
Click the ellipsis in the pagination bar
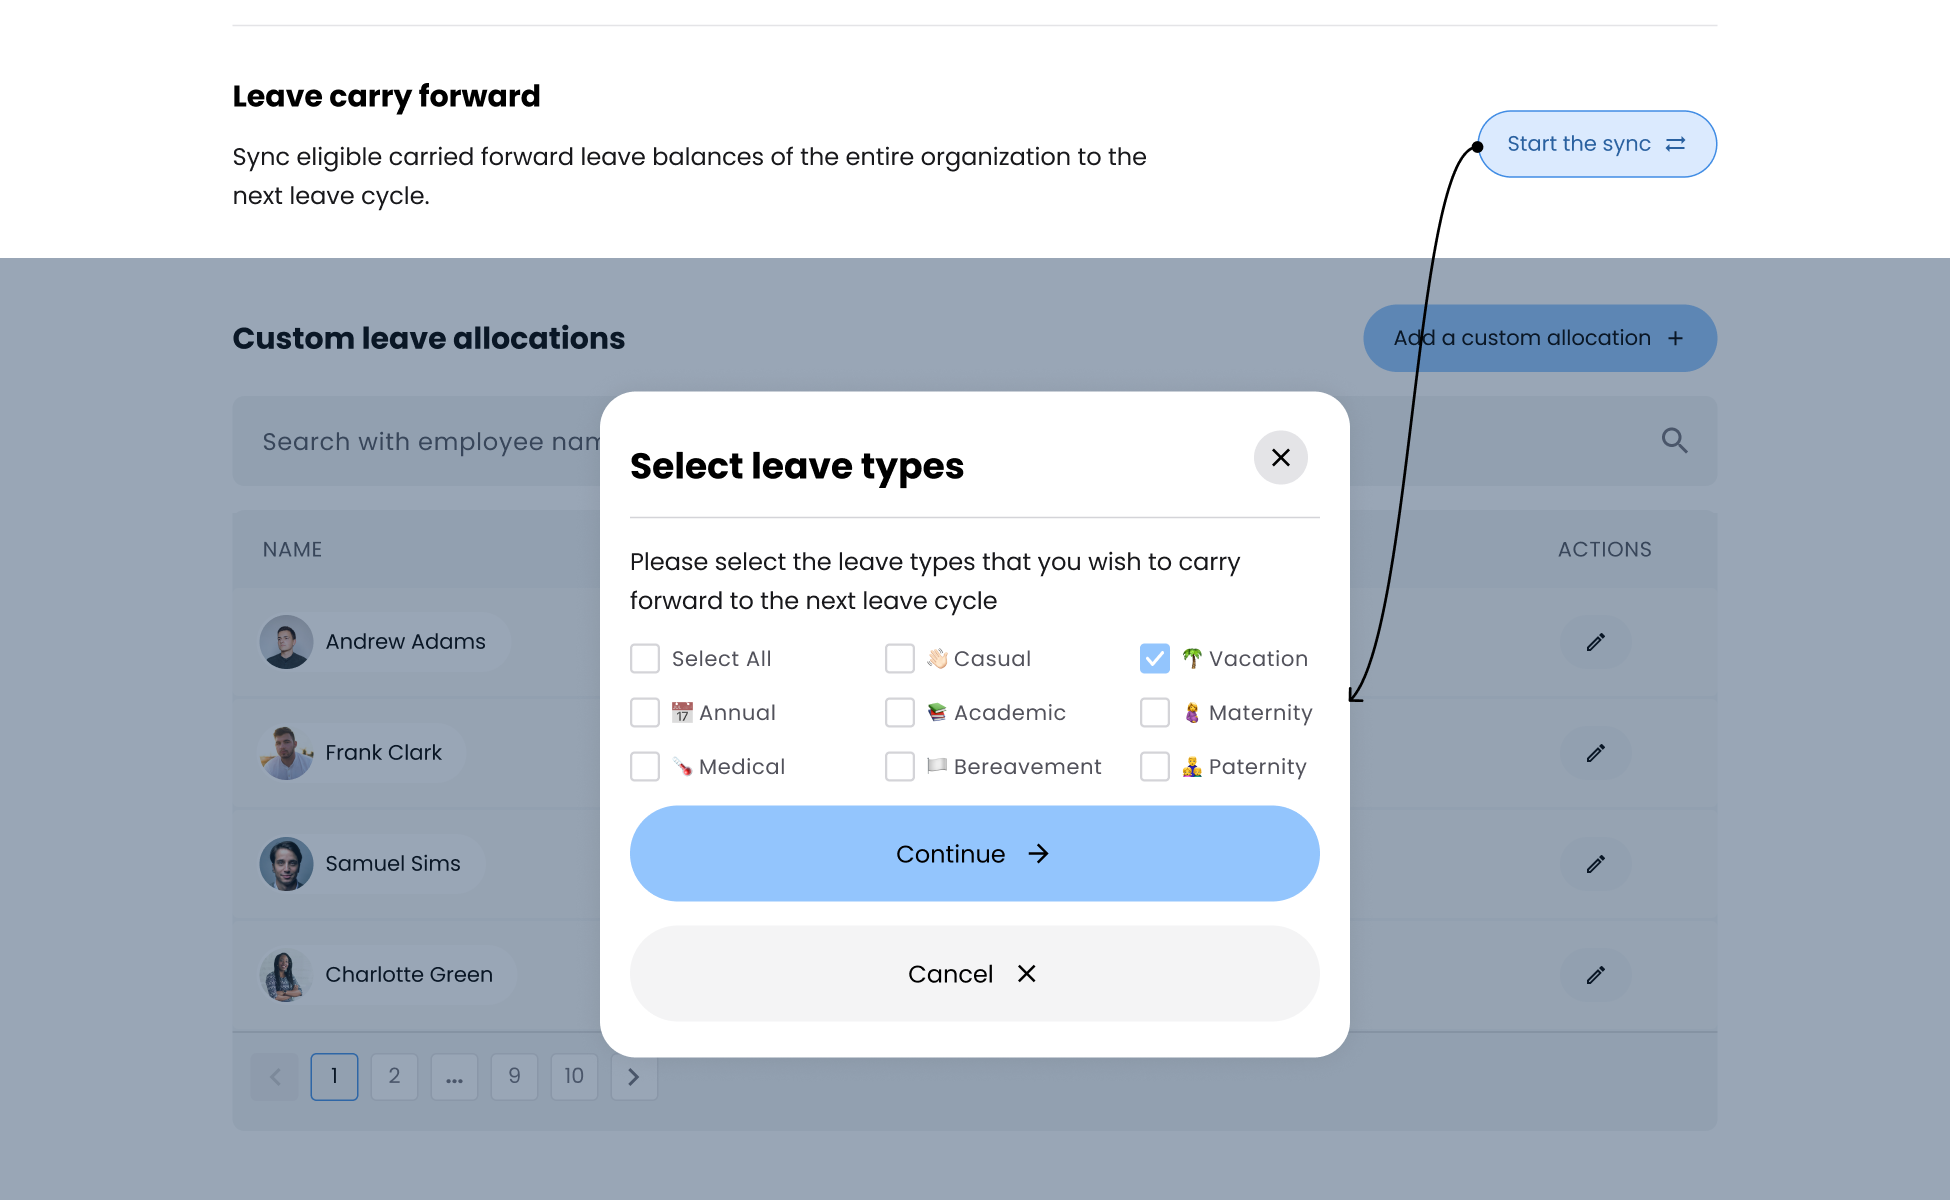(454, 1076)
